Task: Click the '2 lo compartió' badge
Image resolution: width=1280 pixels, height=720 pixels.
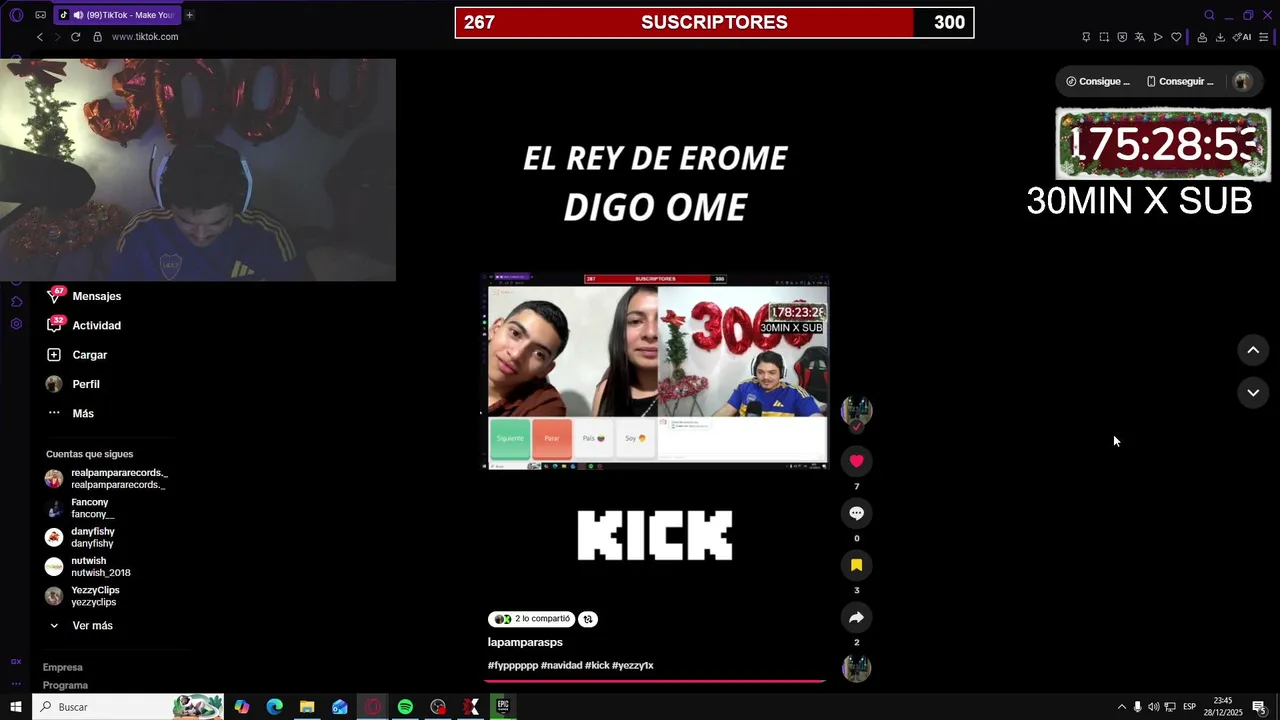Action: (532, 619)
